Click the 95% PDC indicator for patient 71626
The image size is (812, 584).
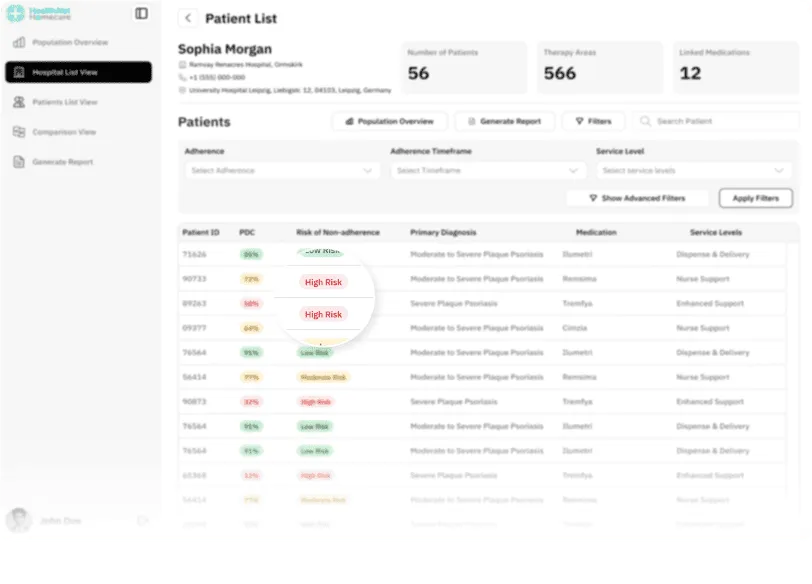tap(251, 254)
